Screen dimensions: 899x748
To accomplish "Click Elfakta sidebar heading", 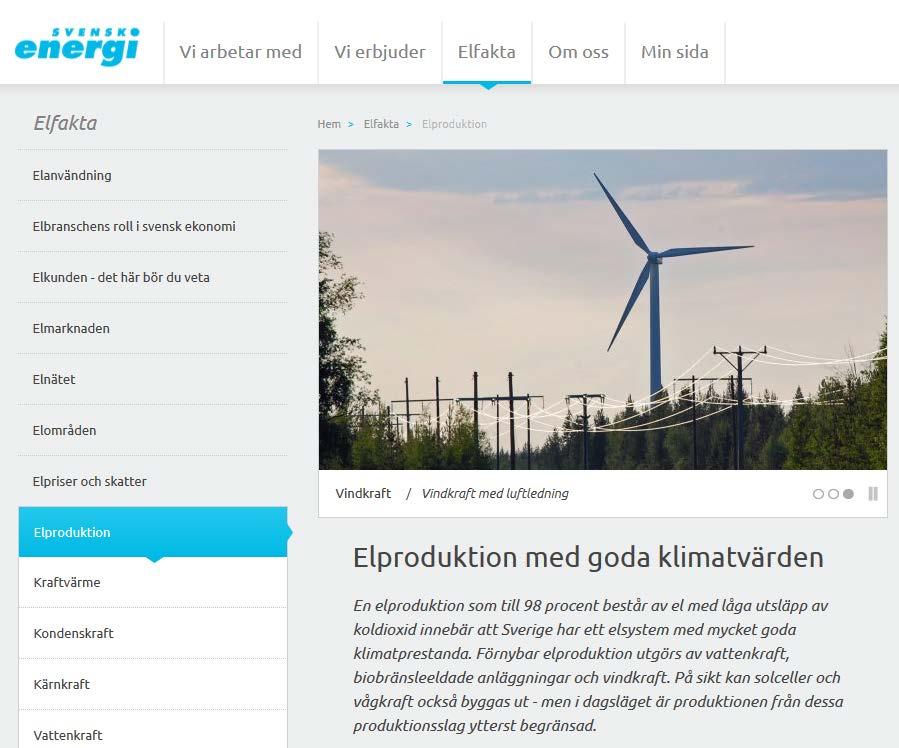I will click(65, 123).
